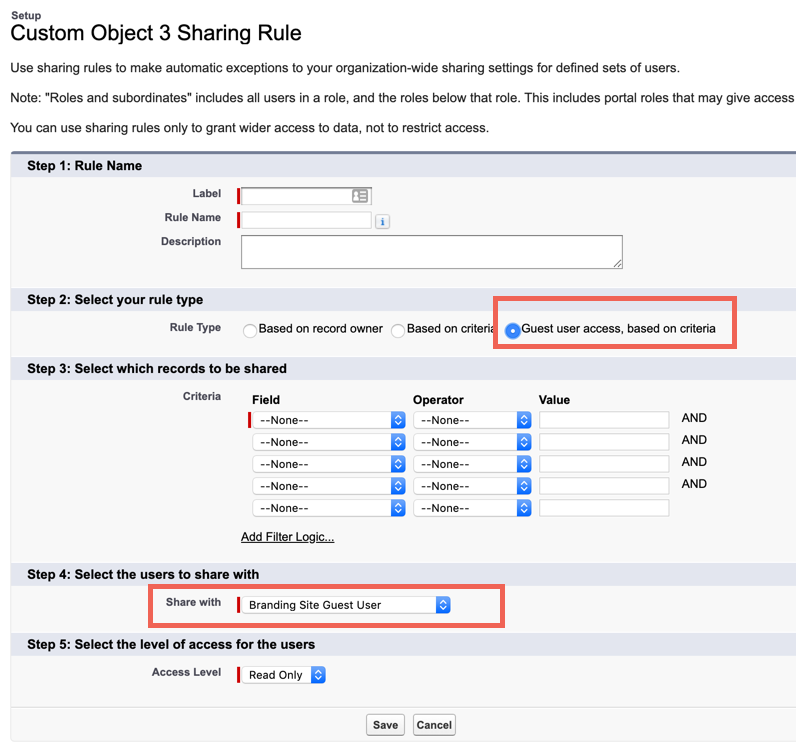Click the Operator column header
Image resolution: width=796 pixels, height=749 pixels.
pos(438,400)
